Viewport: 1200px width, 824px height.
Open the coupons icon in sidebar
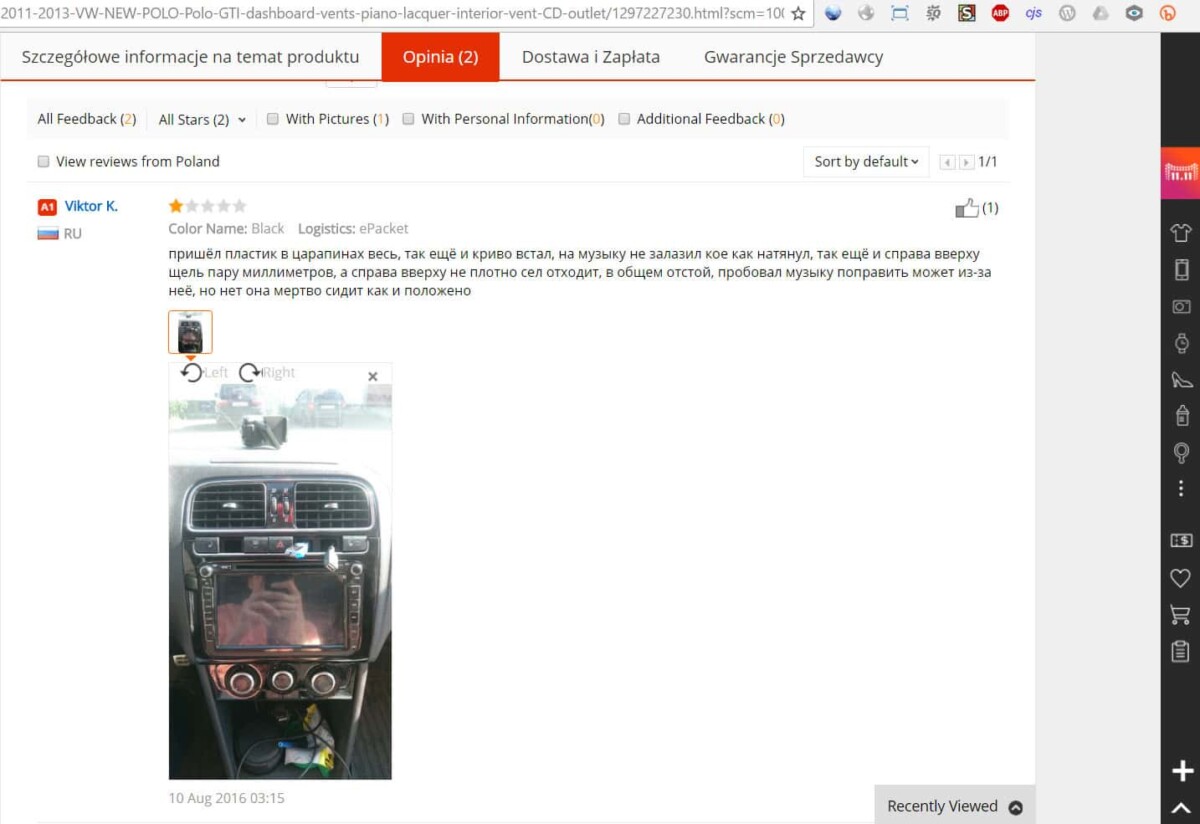[1181, 540]
